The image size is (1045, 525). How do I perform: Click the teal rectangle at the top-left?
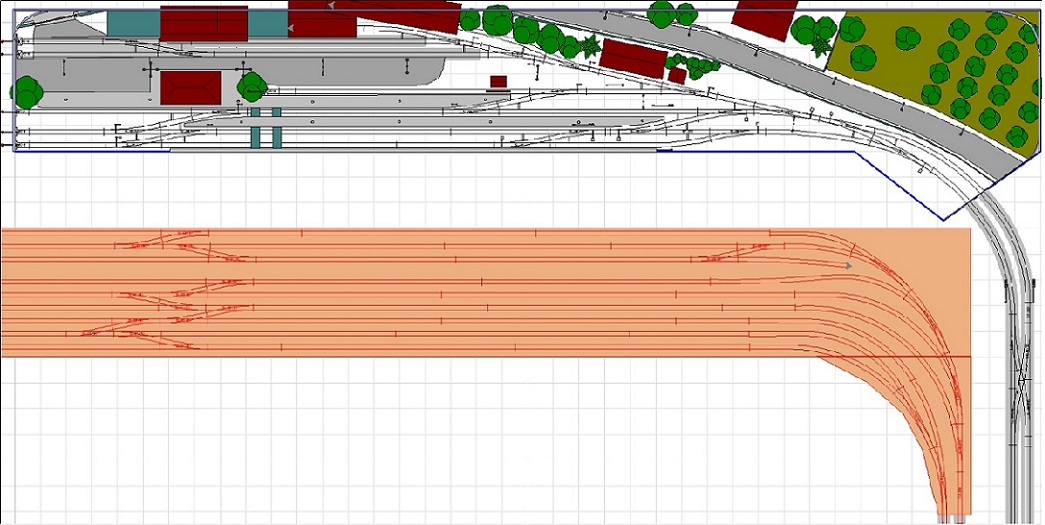point(132,24)
